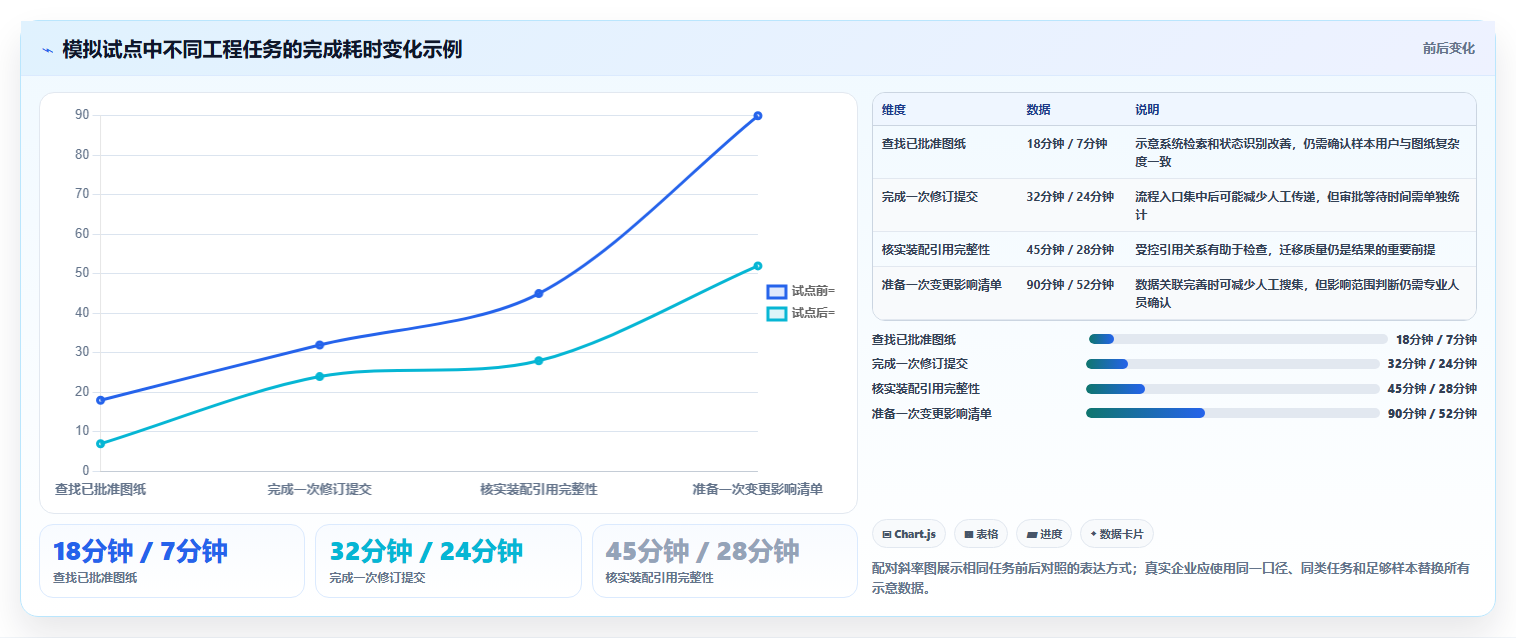Click the 准备一次变更影响清单 progress bar

click(x=1232, y=413)
